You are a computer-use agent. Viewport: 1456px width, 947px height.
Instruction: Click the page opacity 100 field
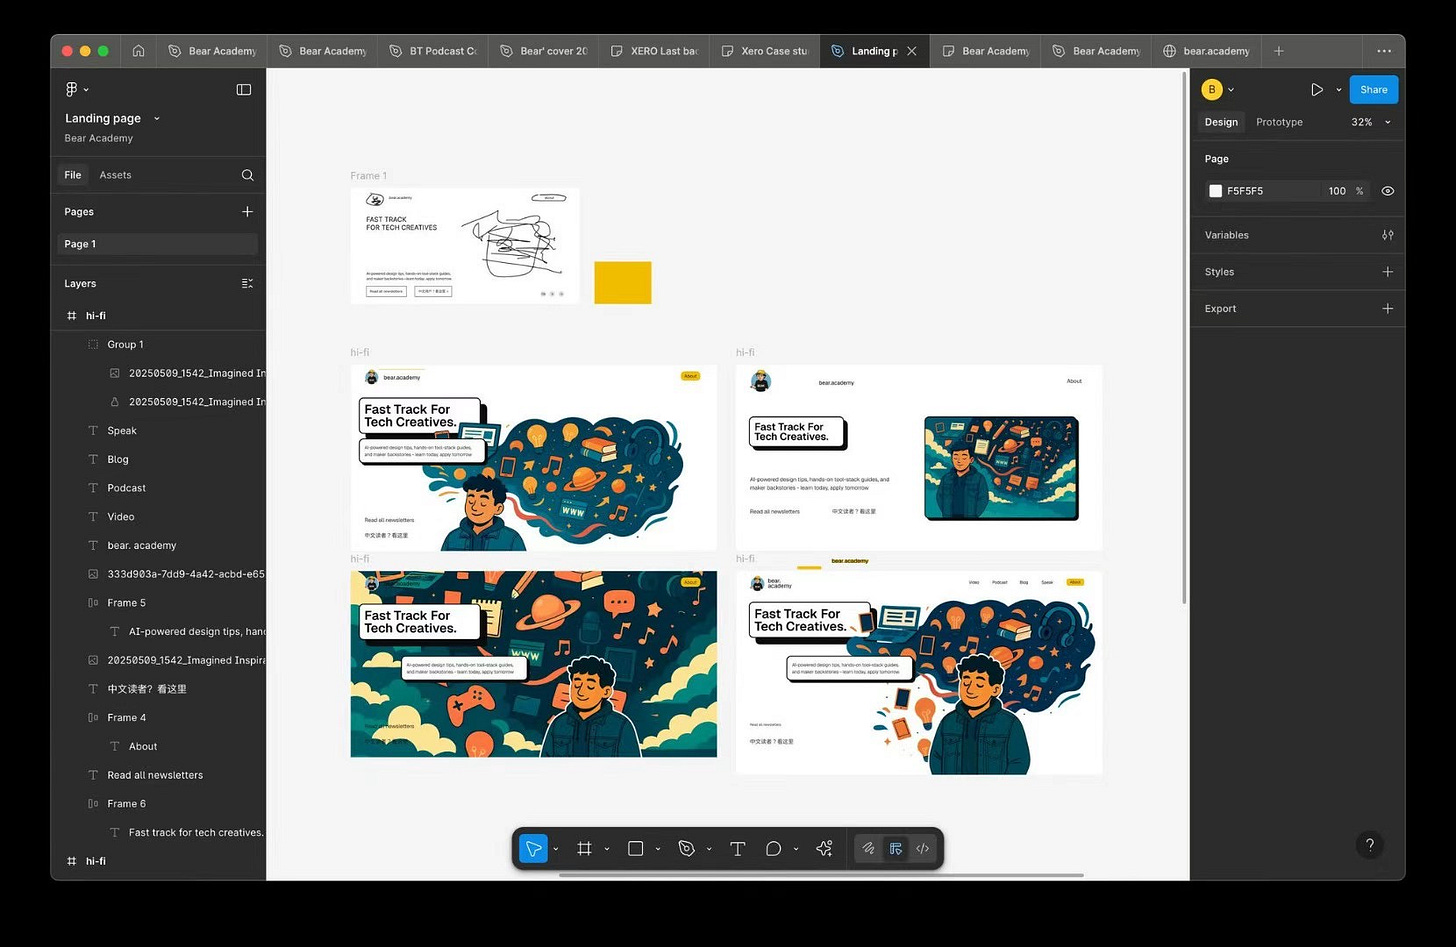coord(1337,191)
